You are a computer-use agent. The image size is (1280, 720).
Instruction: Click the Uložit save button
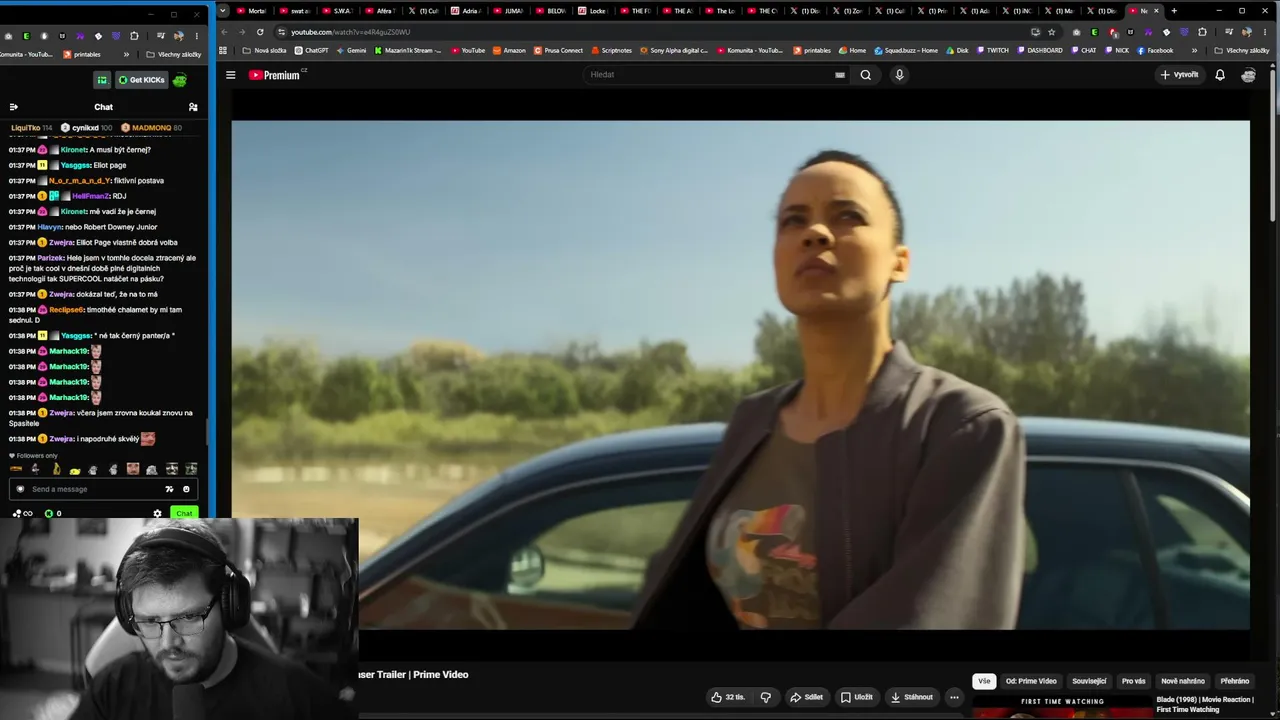coord(857,697)
